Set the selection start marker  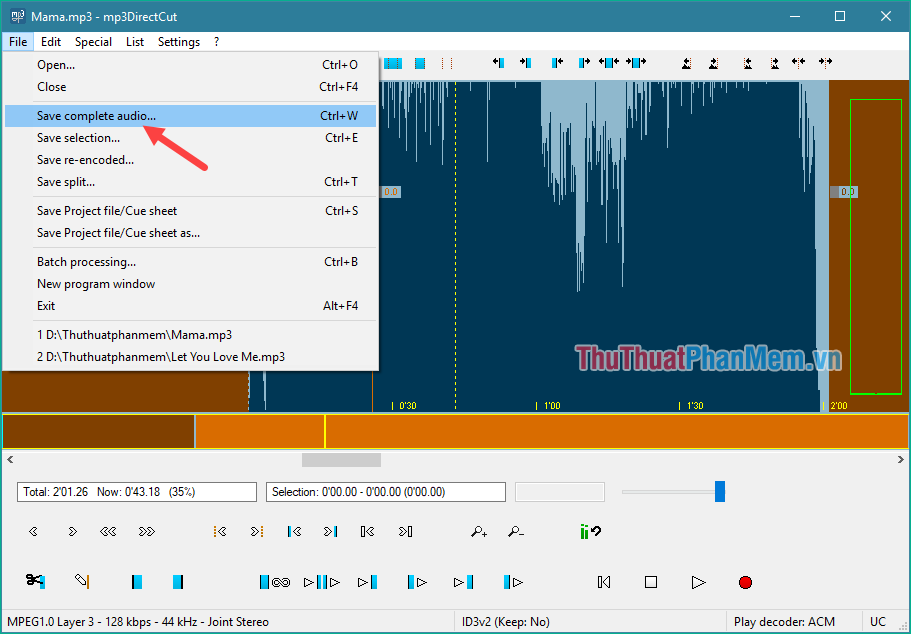tap(136, 581)
